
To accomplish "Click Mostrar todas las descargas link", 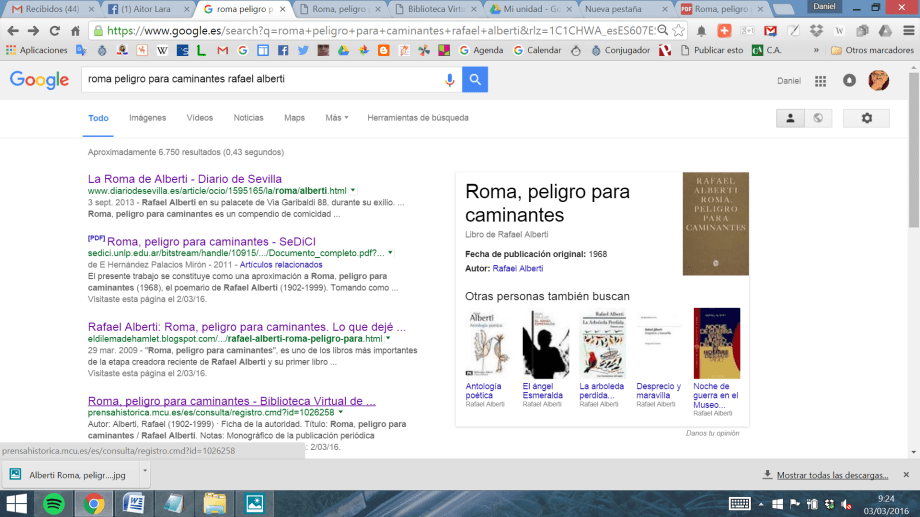I will click(x=832, y=475).
